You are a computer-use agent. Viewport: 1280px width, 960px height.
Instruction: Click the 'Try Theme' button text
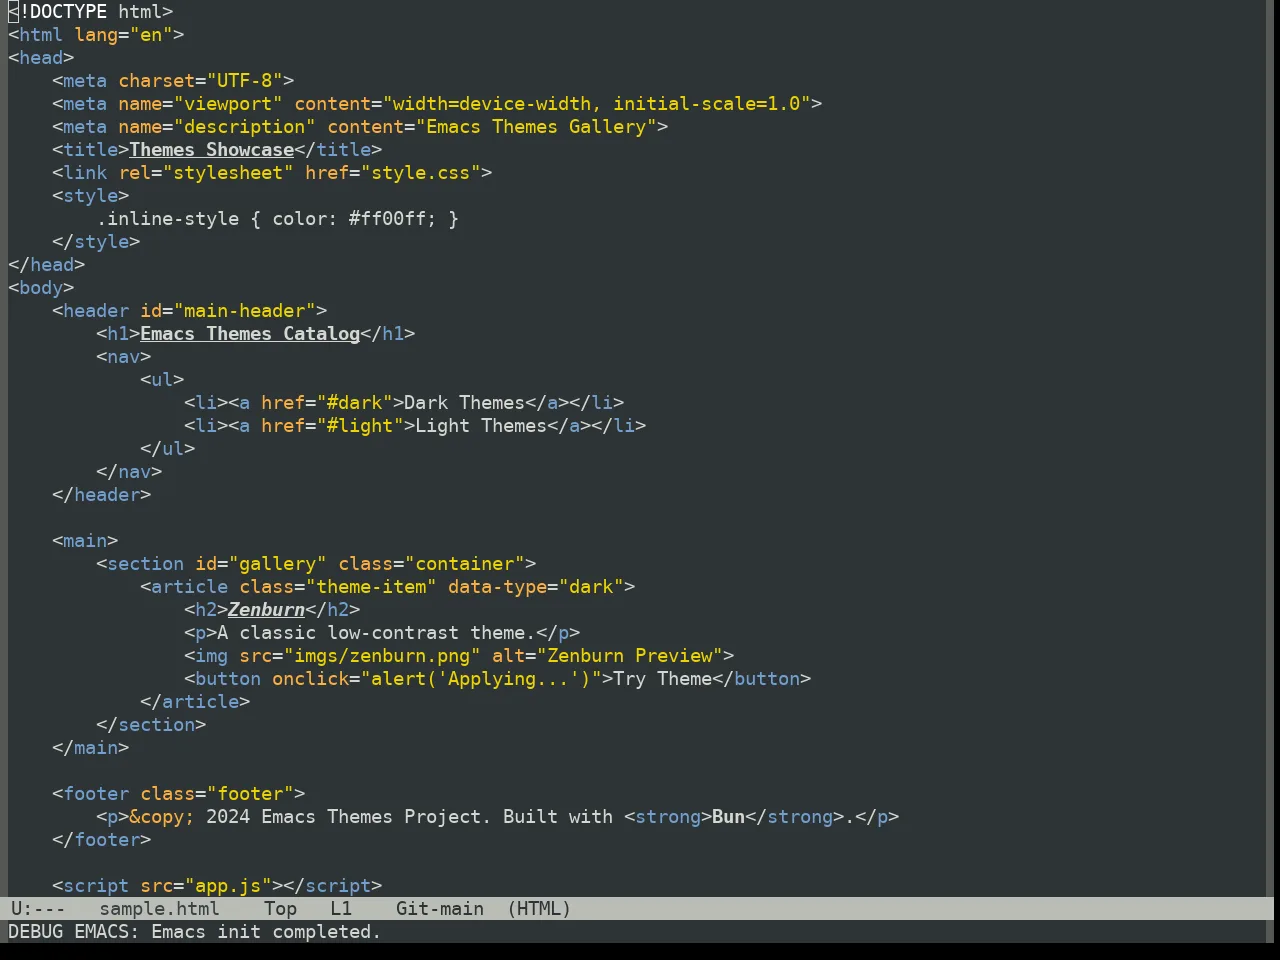(x=663, y=679)
